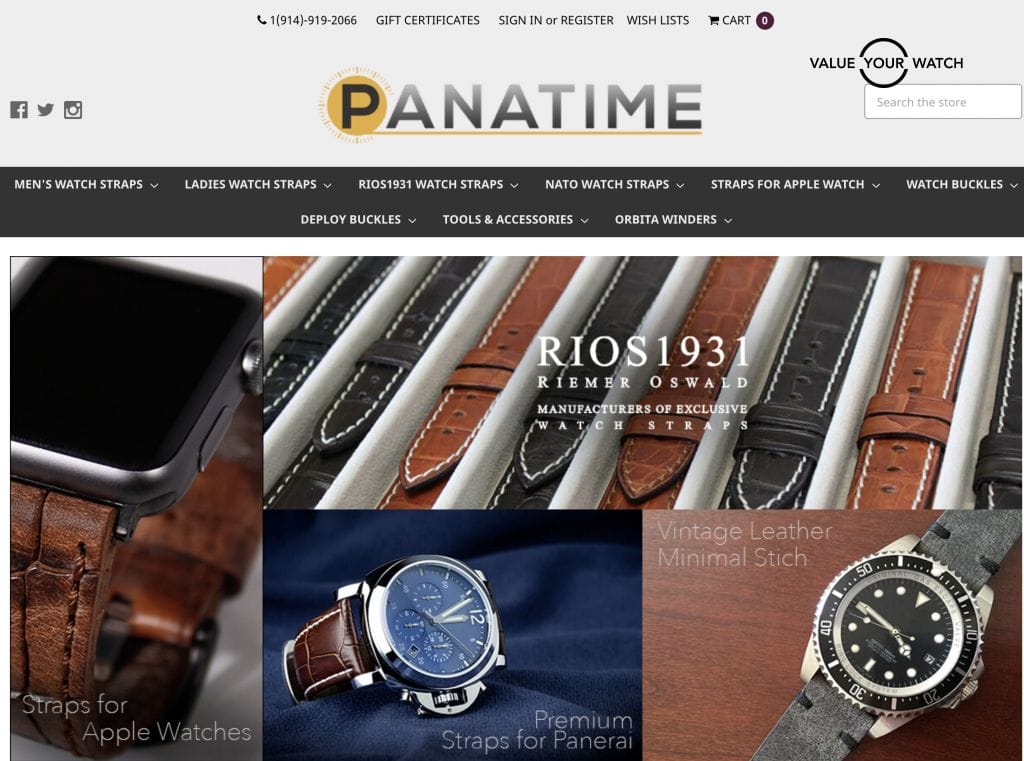Open the Deploy Buckles menu
The height and width of the screenshot is (761, 1024).
pyautogui.click(x=359, y=219)
